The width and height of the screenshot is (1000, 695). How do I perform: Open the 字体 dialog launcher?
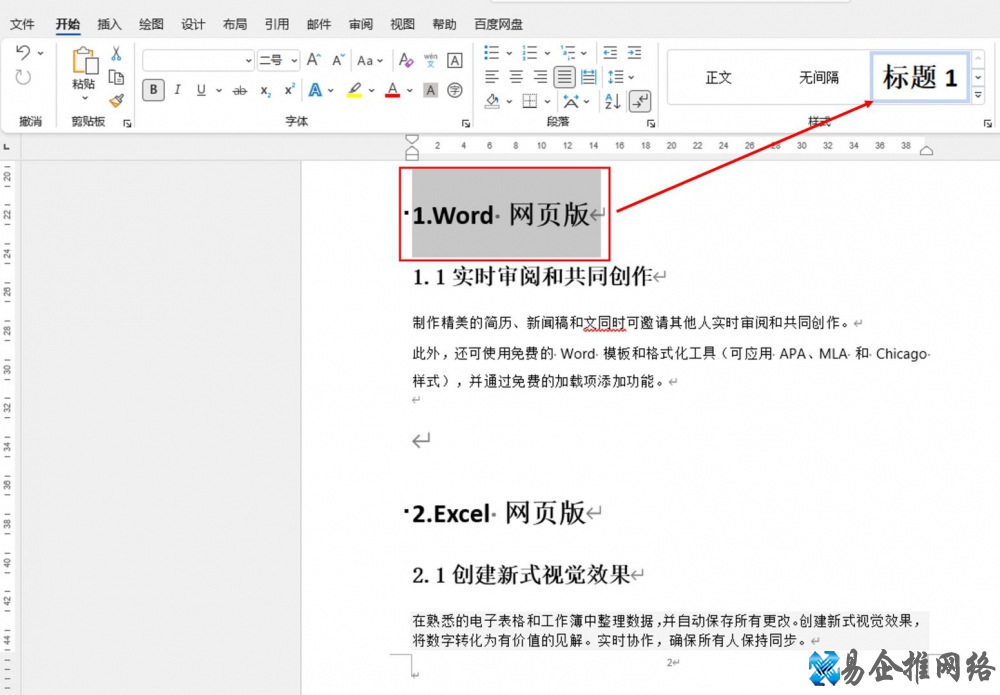(466, 123)
